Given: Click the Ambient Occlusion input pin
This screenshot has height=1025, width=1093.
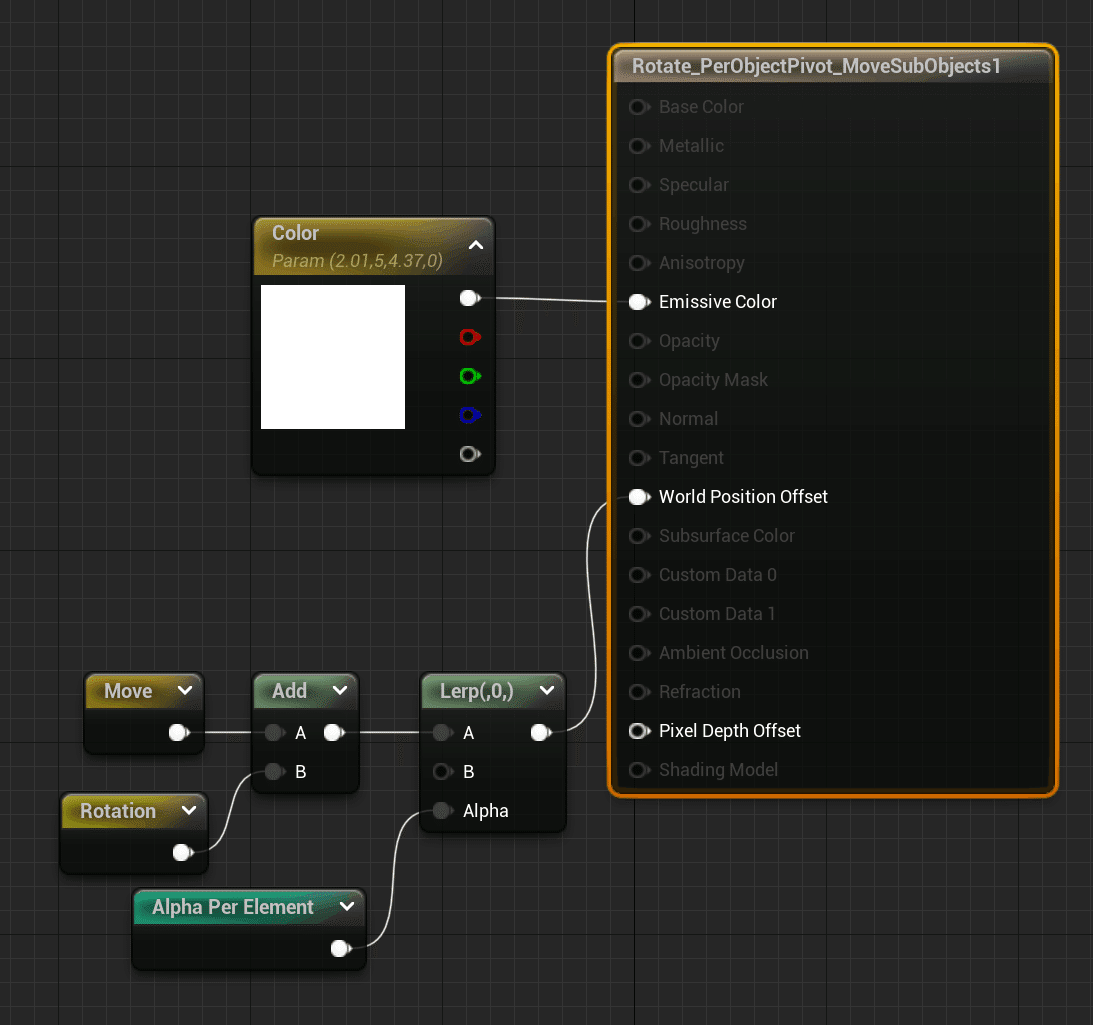Looking at the screenshot, I should [x=639, y=653].
